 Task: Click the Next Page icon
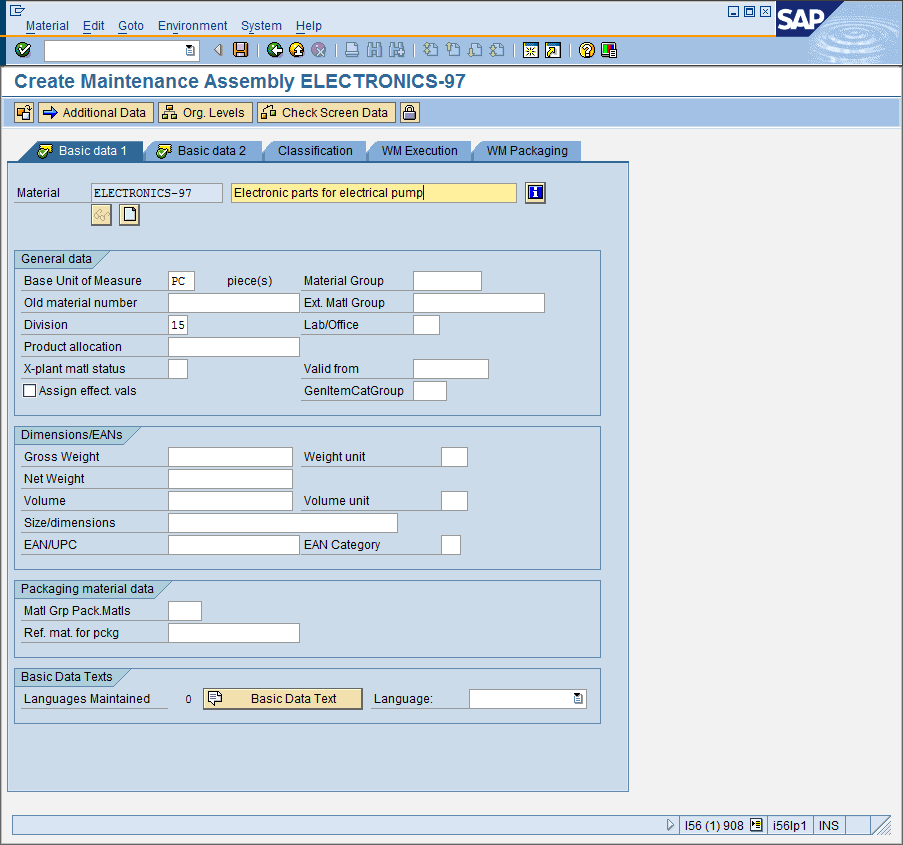coord(475,50)
